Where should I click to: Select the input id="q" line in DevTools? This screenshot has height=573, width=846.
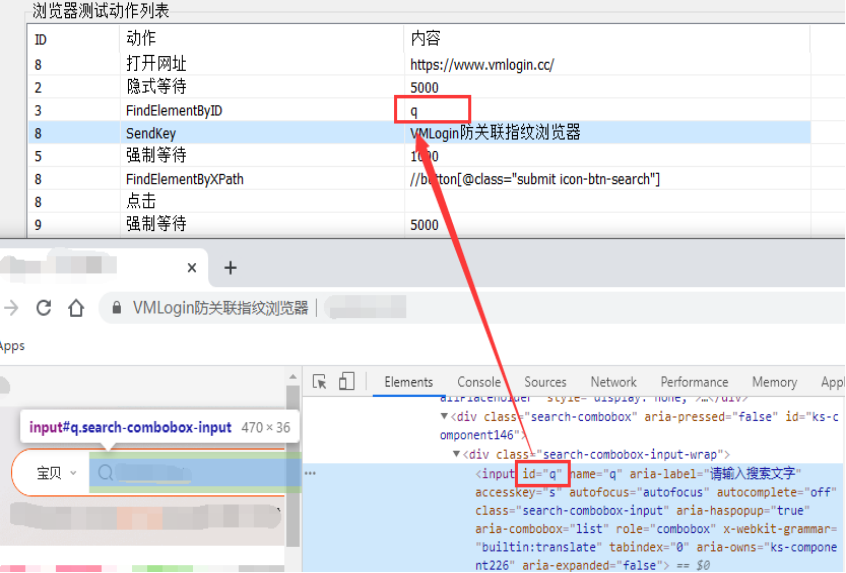(x=637, y=474)
